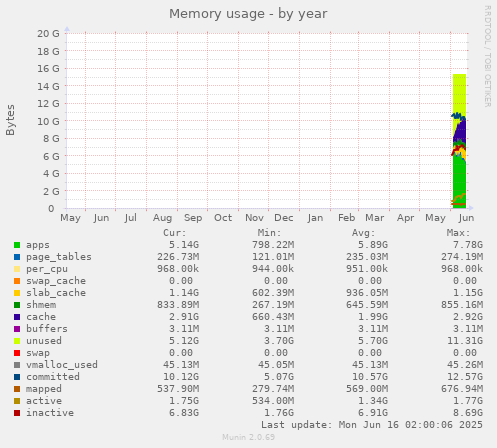Click committed max value 12.57G
This screenshot has height=448, width=497.
[465, 377]
